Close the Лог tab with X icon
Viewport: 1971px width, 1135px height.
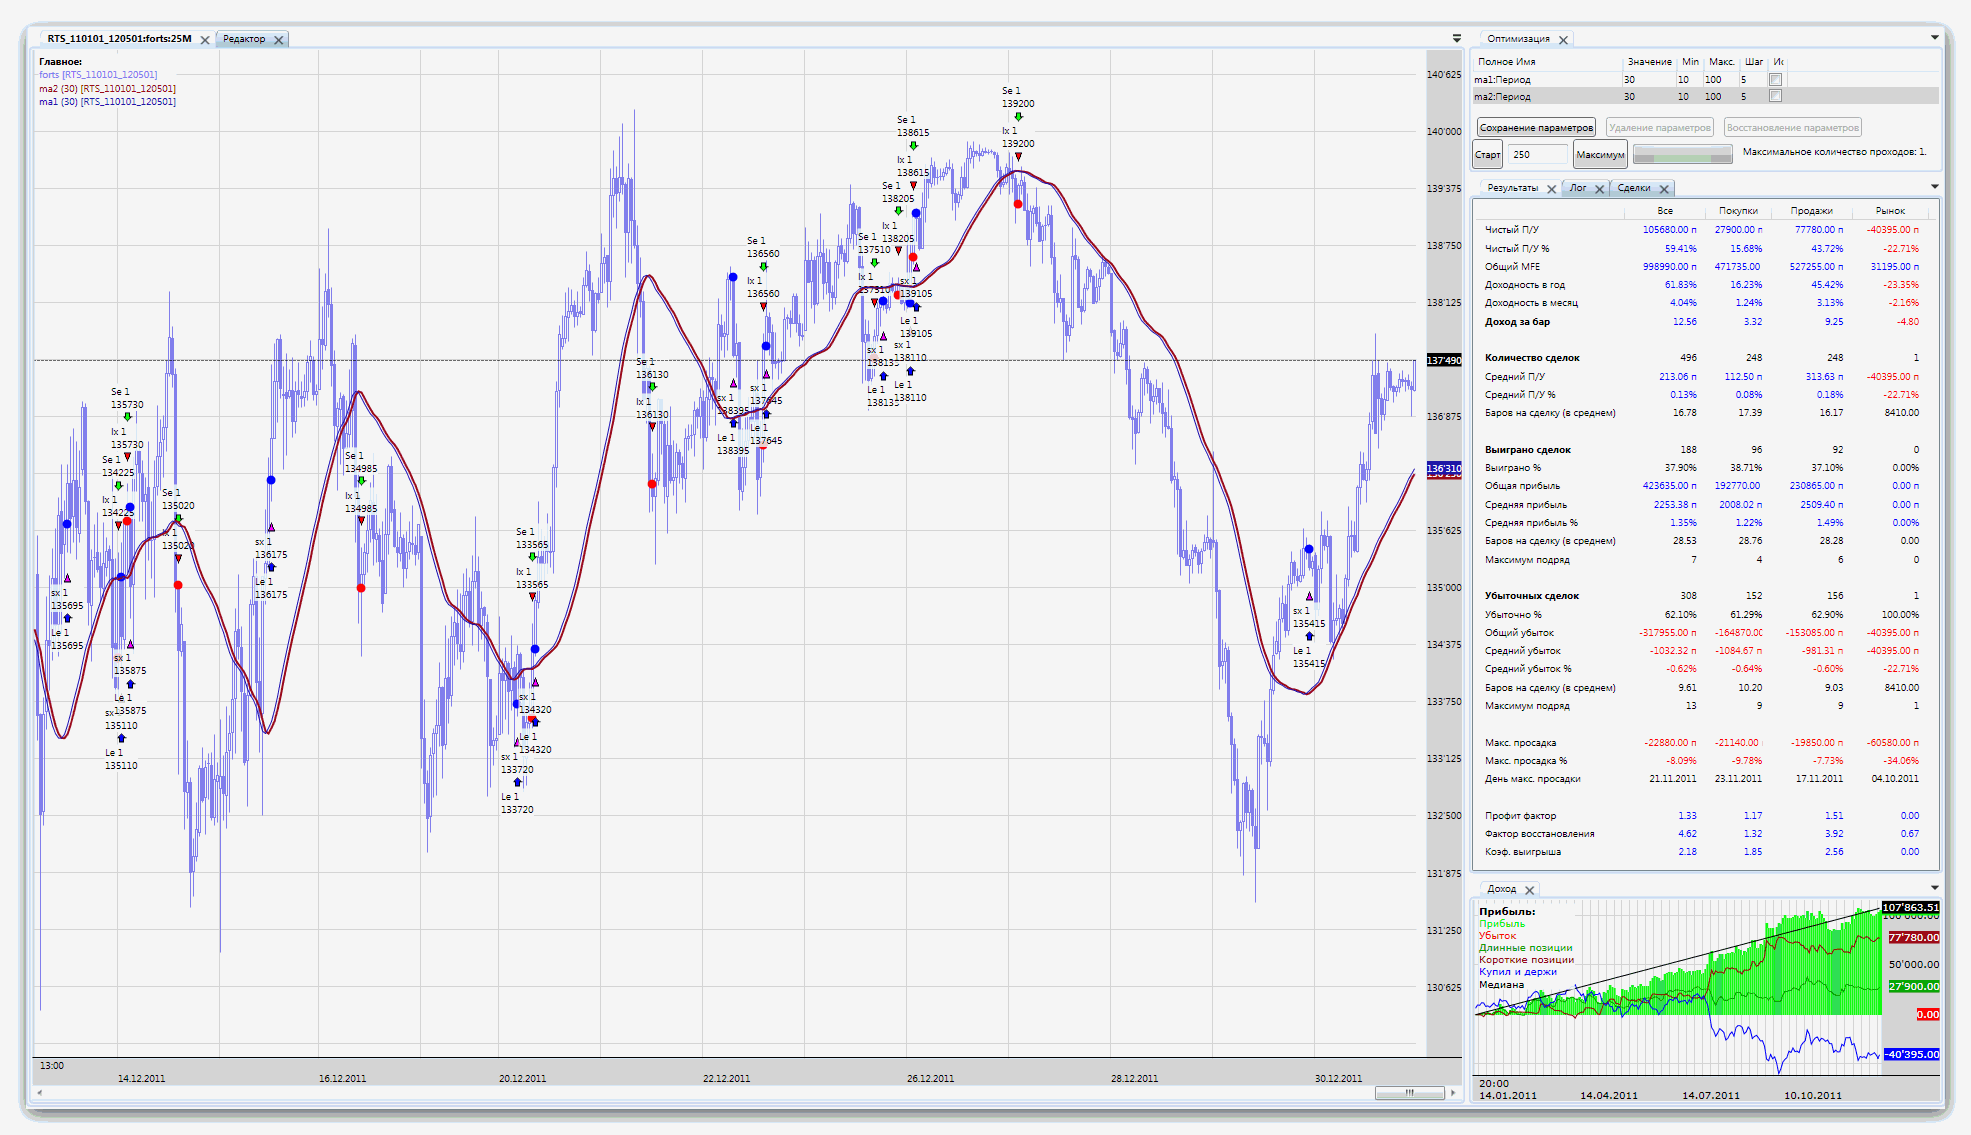coord(1599,189)
